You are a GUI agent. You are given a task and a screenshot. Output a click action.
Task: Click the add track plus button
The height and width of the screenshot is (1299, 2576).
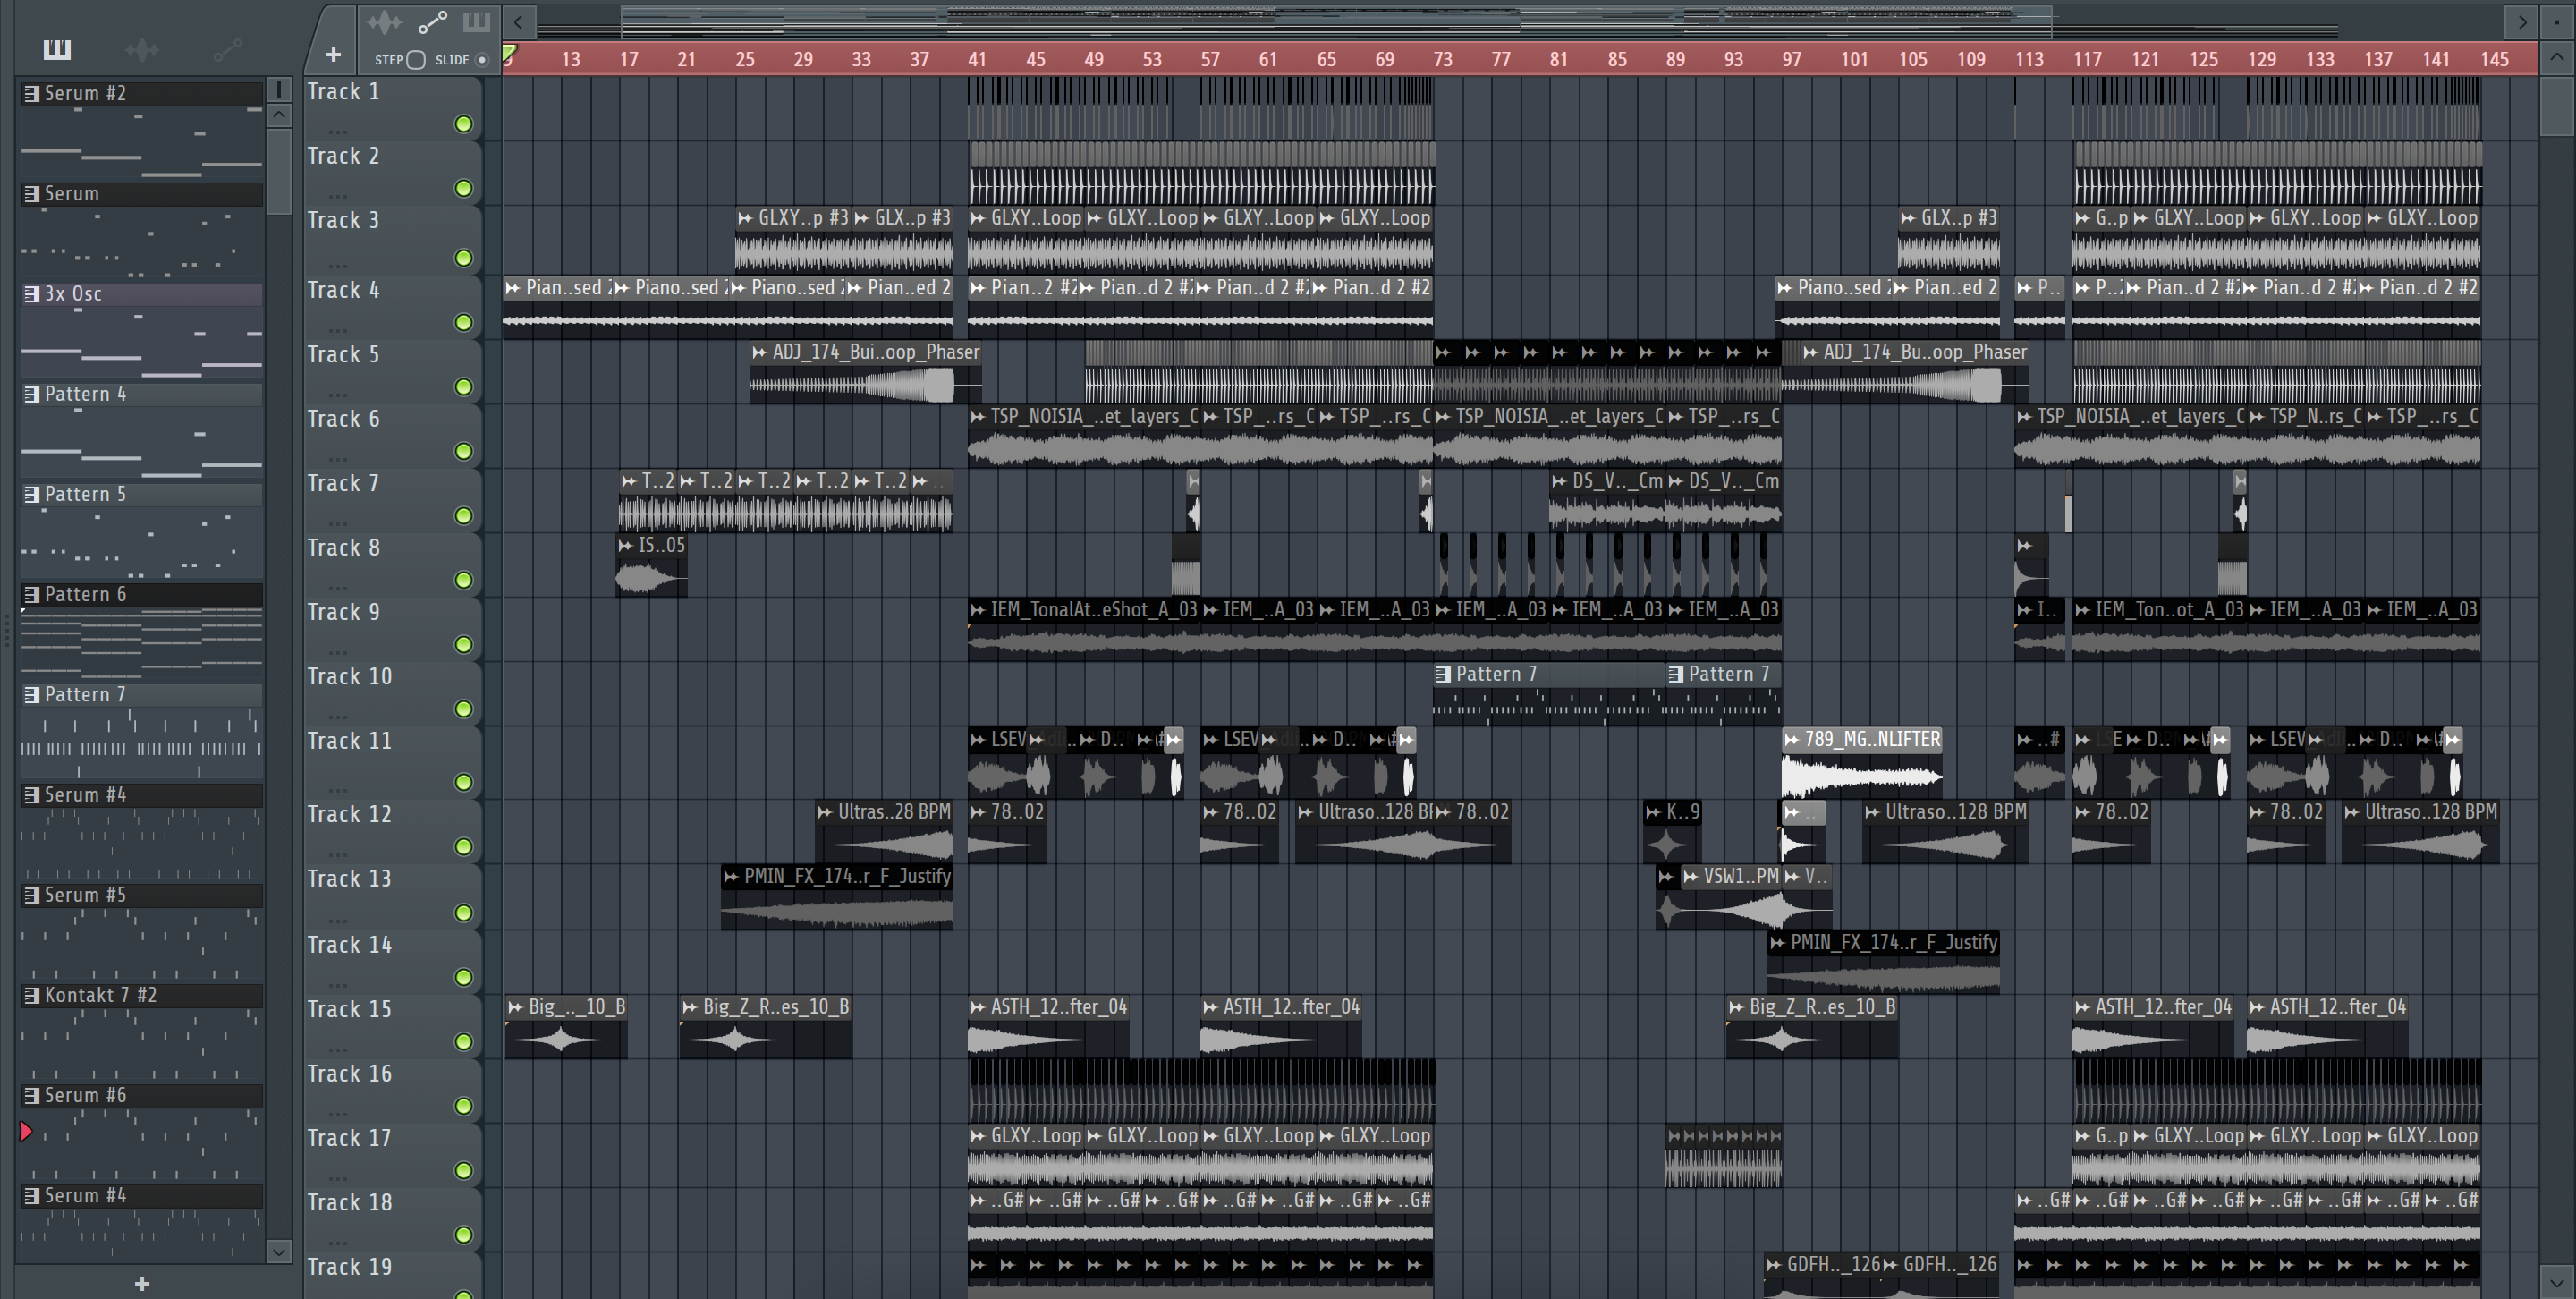tap(333, 55)
